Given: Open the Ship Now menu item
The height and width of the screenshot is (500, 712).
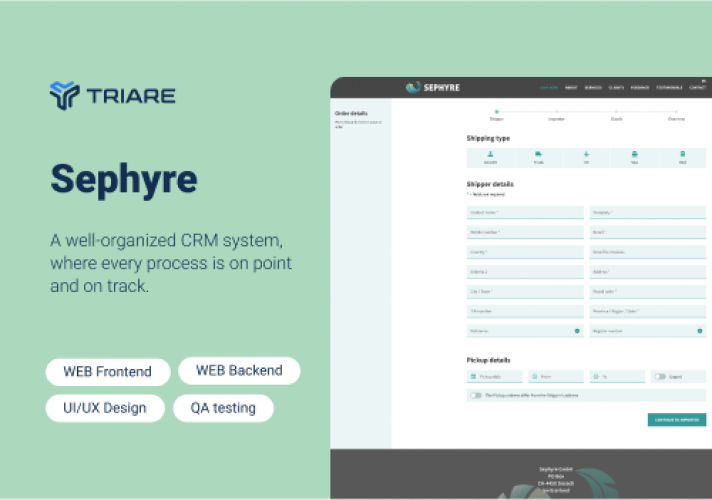Looking at the screenshot, I should point(549,88).
